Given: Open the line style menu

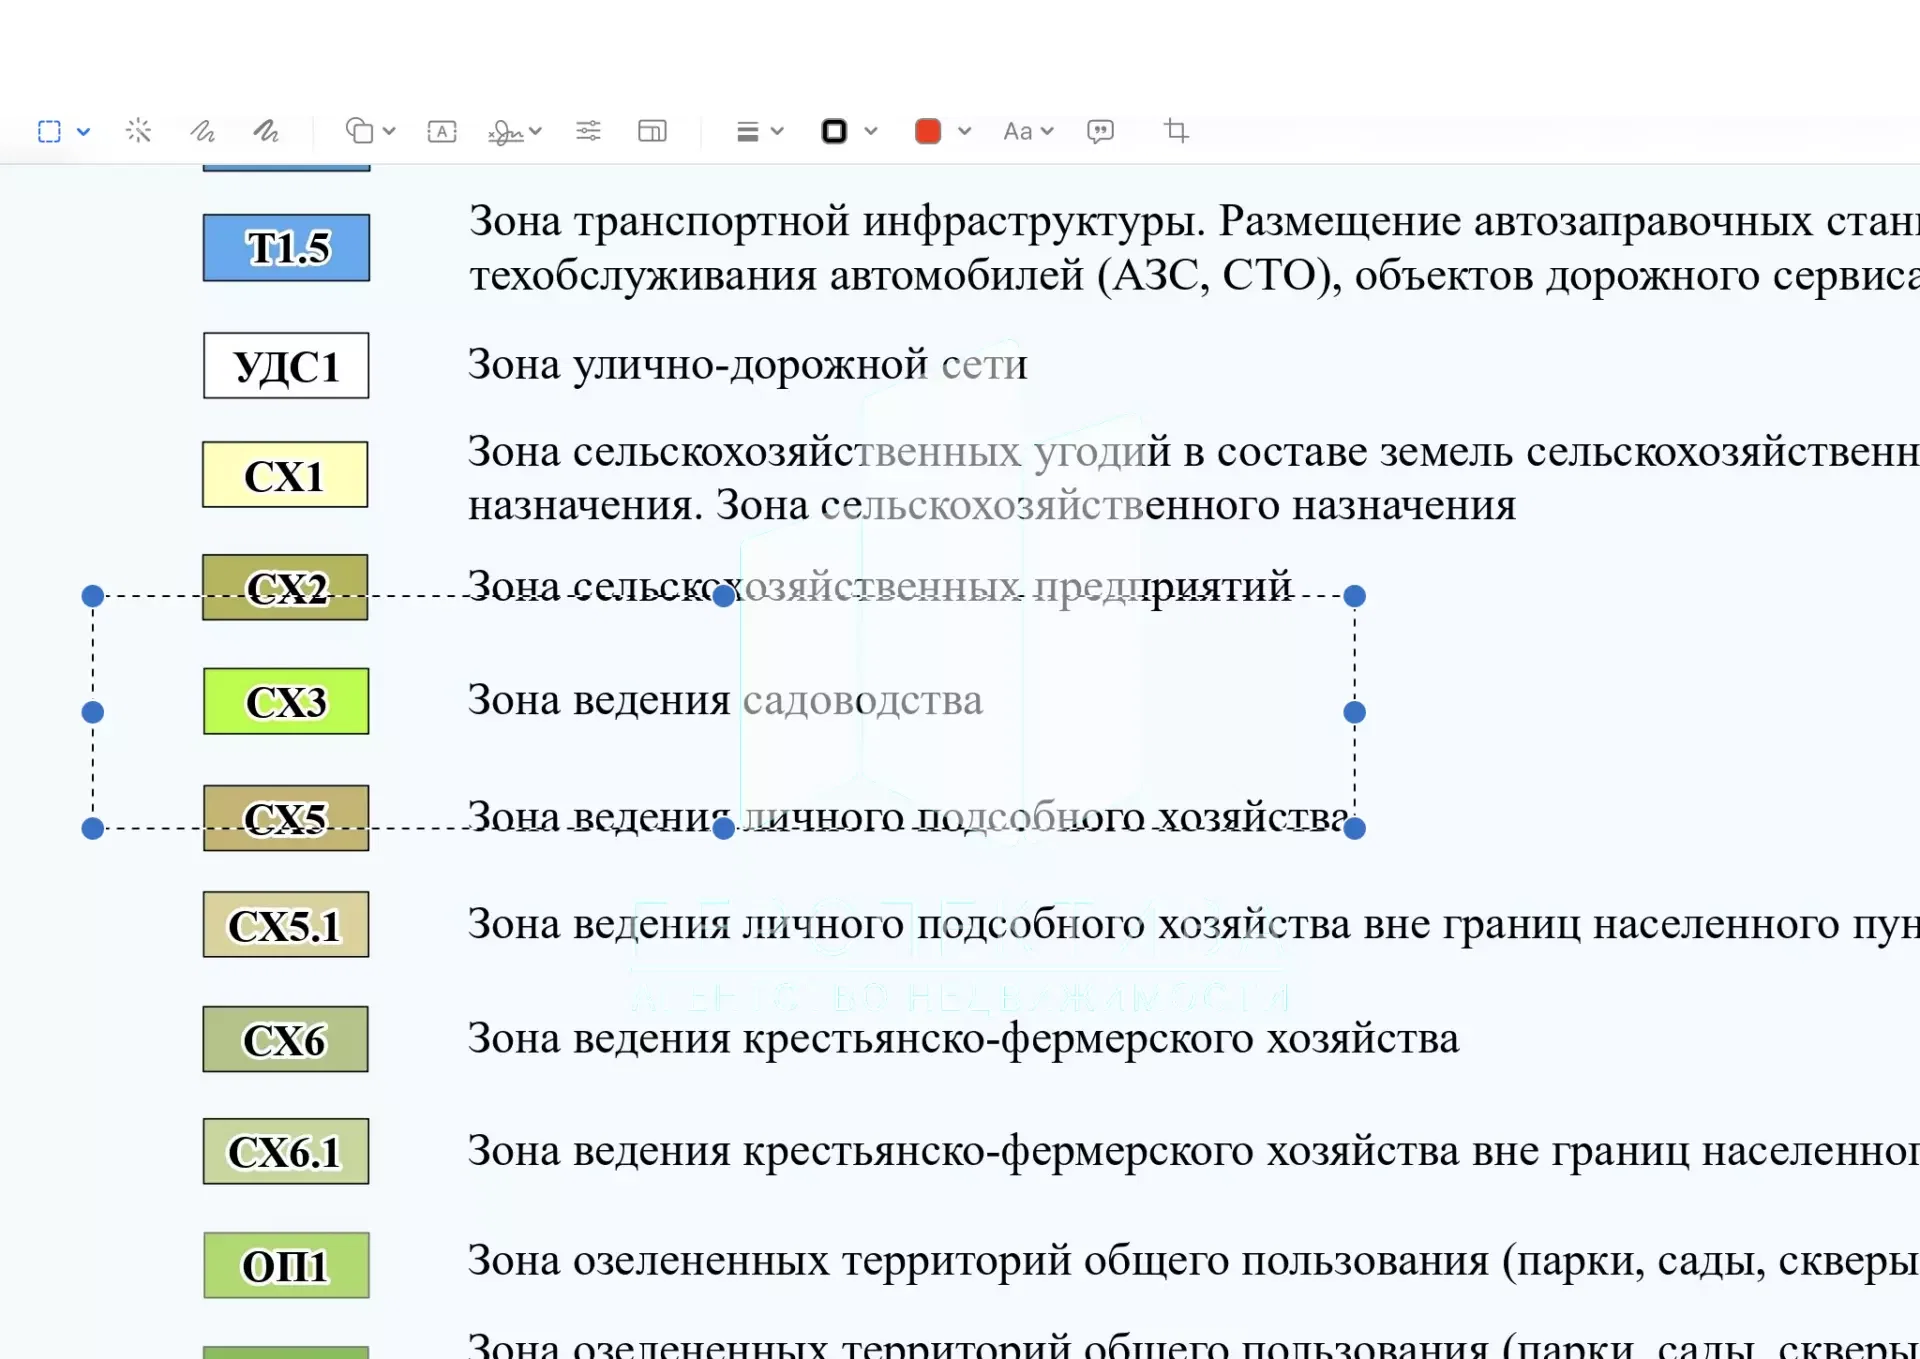Looking at the screenshot, I should tap(747, 131).
